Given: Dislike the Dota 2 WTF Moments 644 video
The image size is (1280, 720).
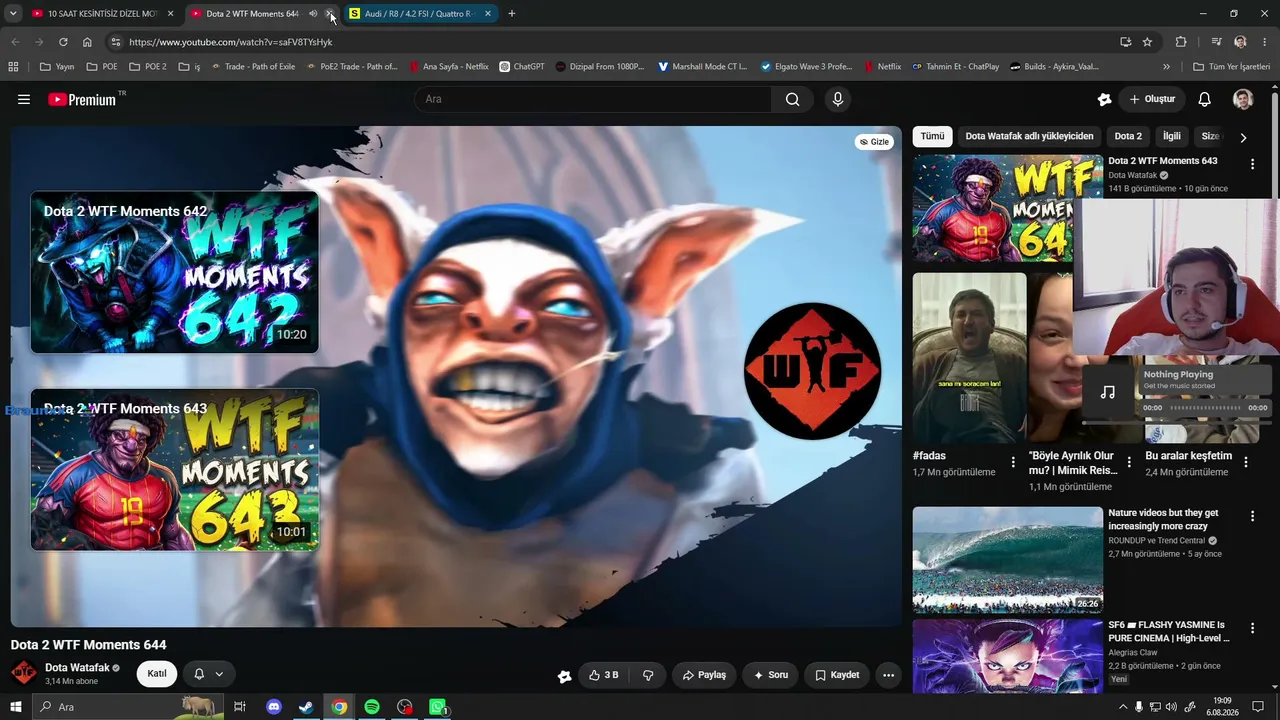Looking at the screenshot, I should pos(648,675).
